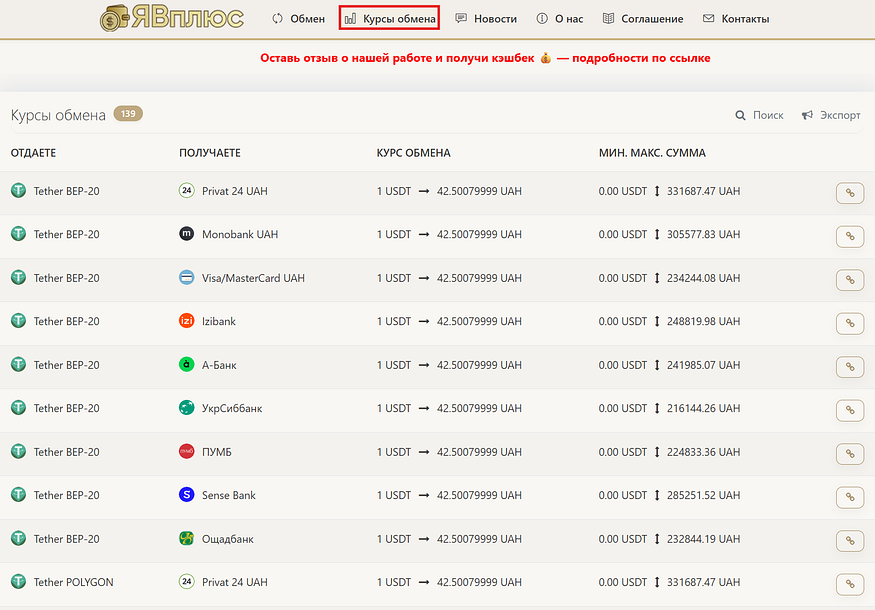875x610 pixels.
Task: Click the 285251.52 UAH max amount
Action: [704, 496]
